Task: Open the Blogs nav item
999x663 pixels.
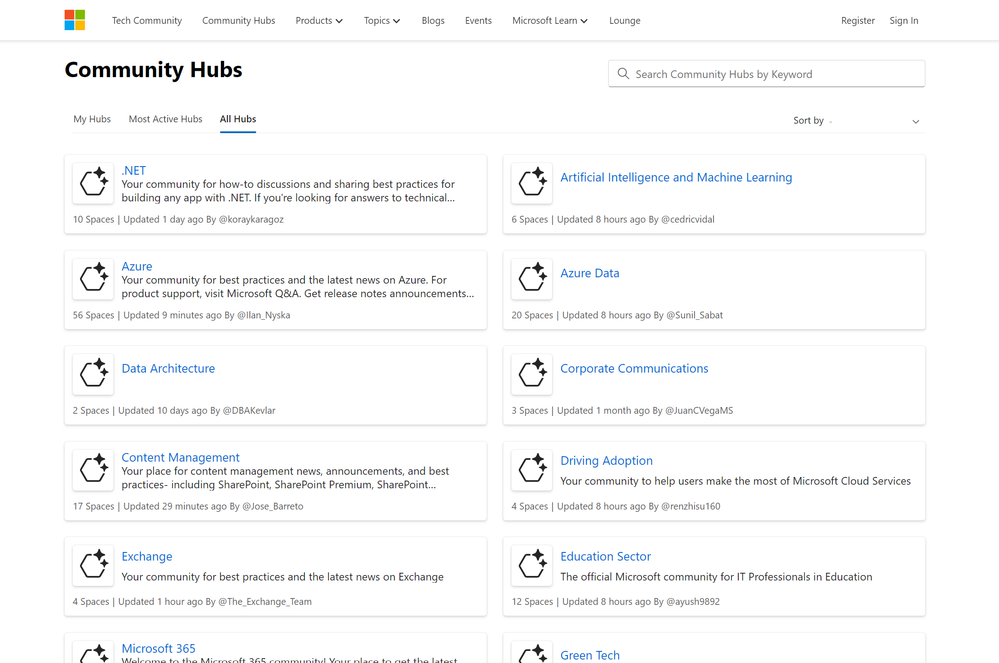Action: point(433,20)
